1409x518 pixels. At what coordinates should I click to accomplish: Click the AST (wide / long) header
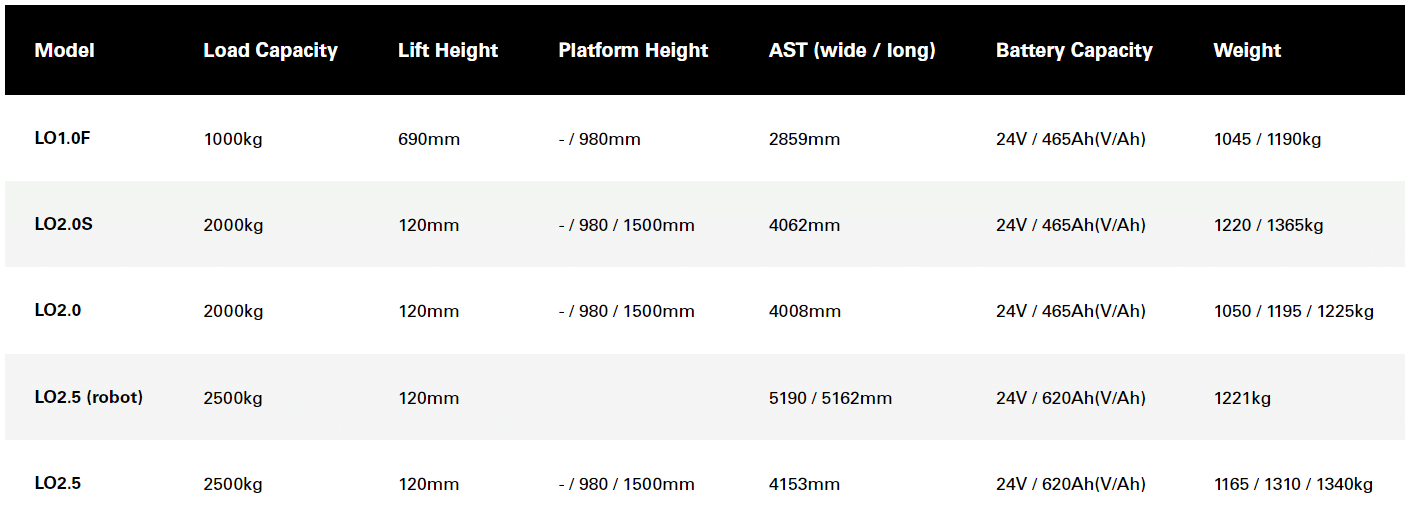(852, 50)
